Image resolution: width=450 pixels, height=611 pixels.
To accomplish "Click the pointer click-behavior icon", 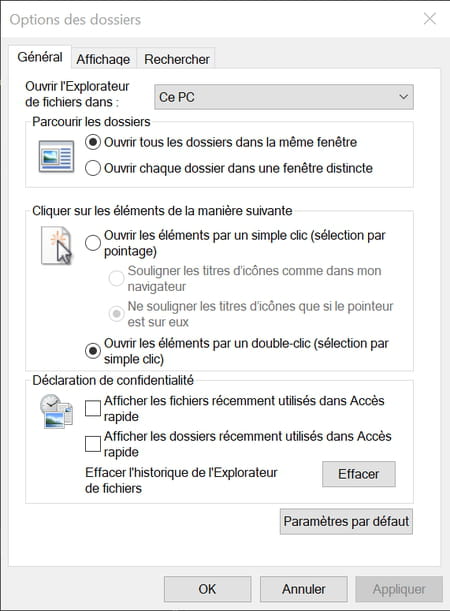I will click(57, 246).
